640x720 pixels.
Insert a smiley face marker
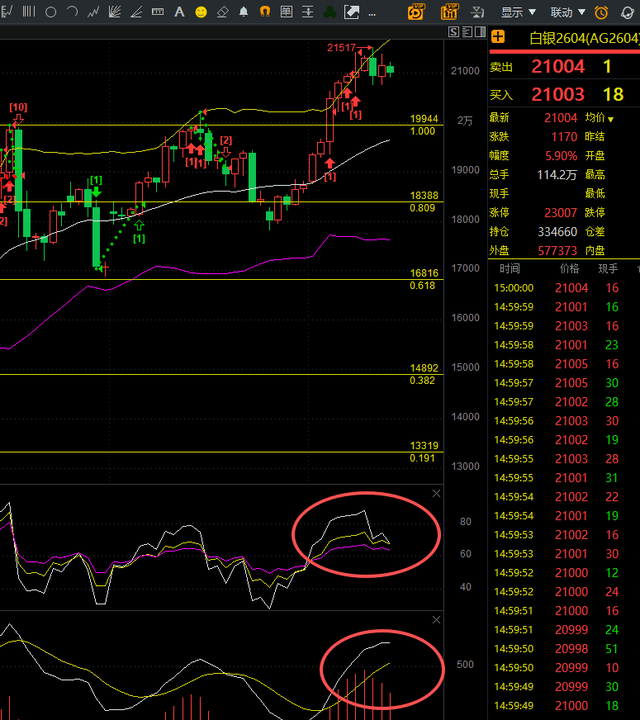(201, 12)
